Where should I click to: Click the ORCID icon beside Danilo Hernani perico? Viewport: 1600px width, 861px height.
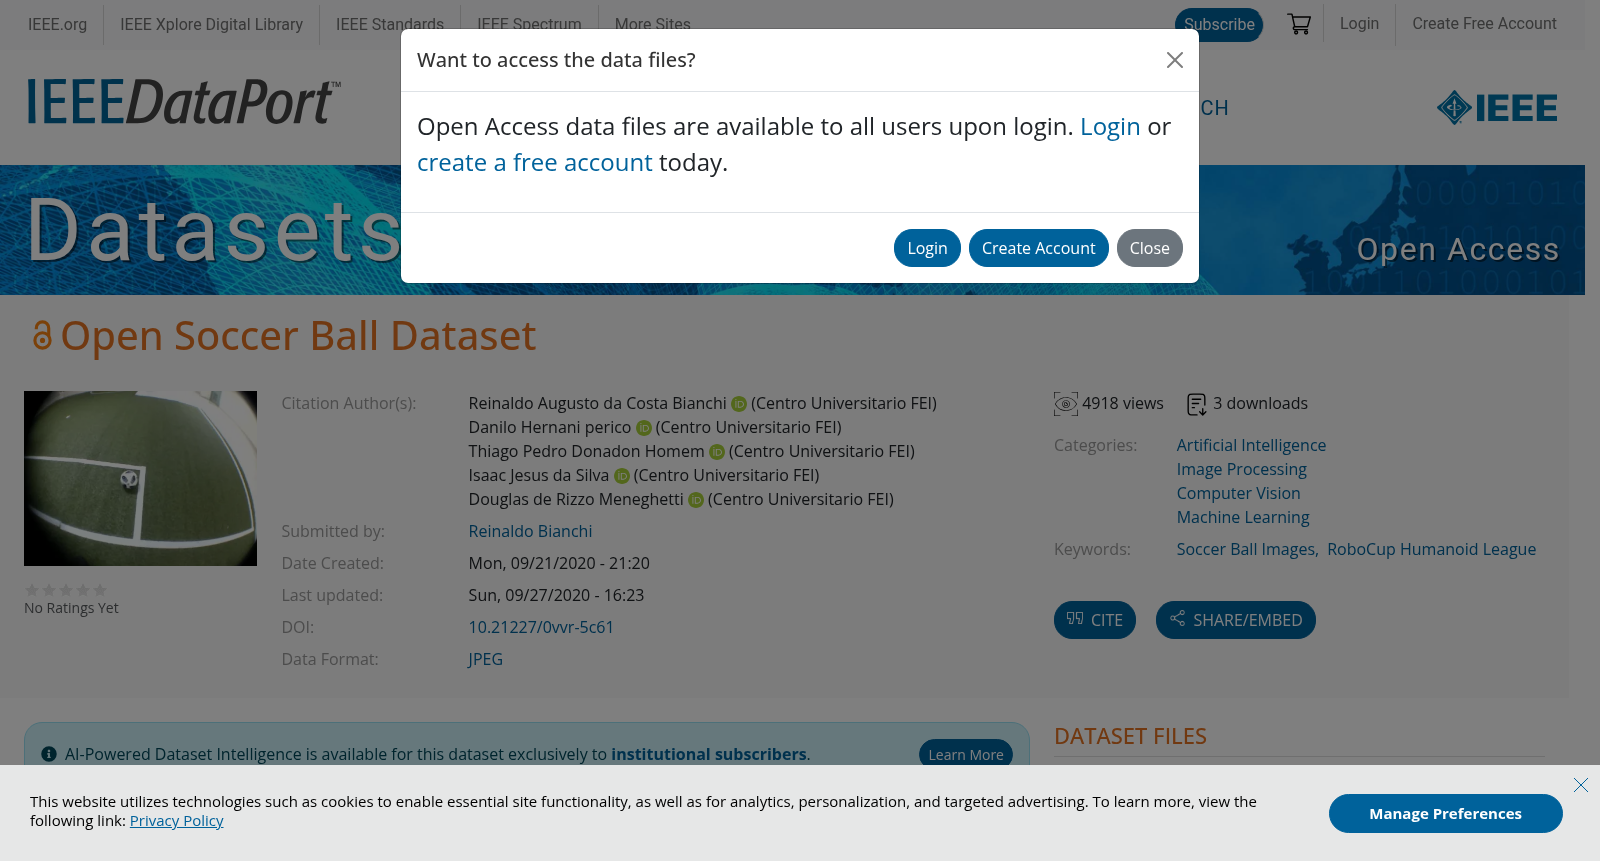pyautogui.click(x=644, y=428)
